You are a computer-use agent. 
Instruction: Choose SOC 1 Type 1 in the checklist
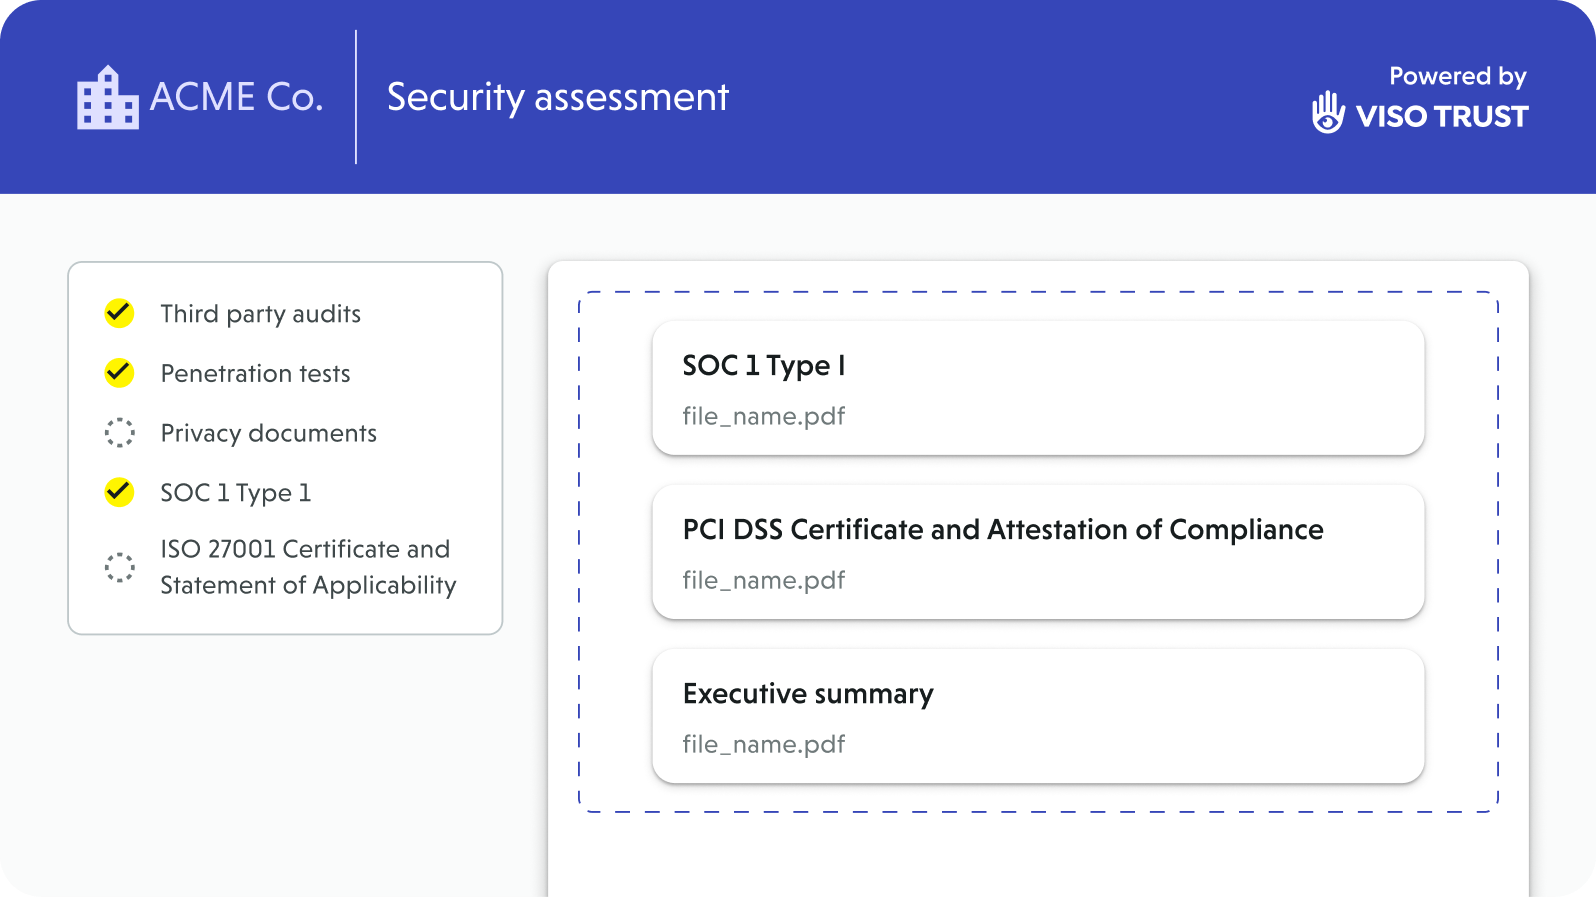(x=235, y=493)
